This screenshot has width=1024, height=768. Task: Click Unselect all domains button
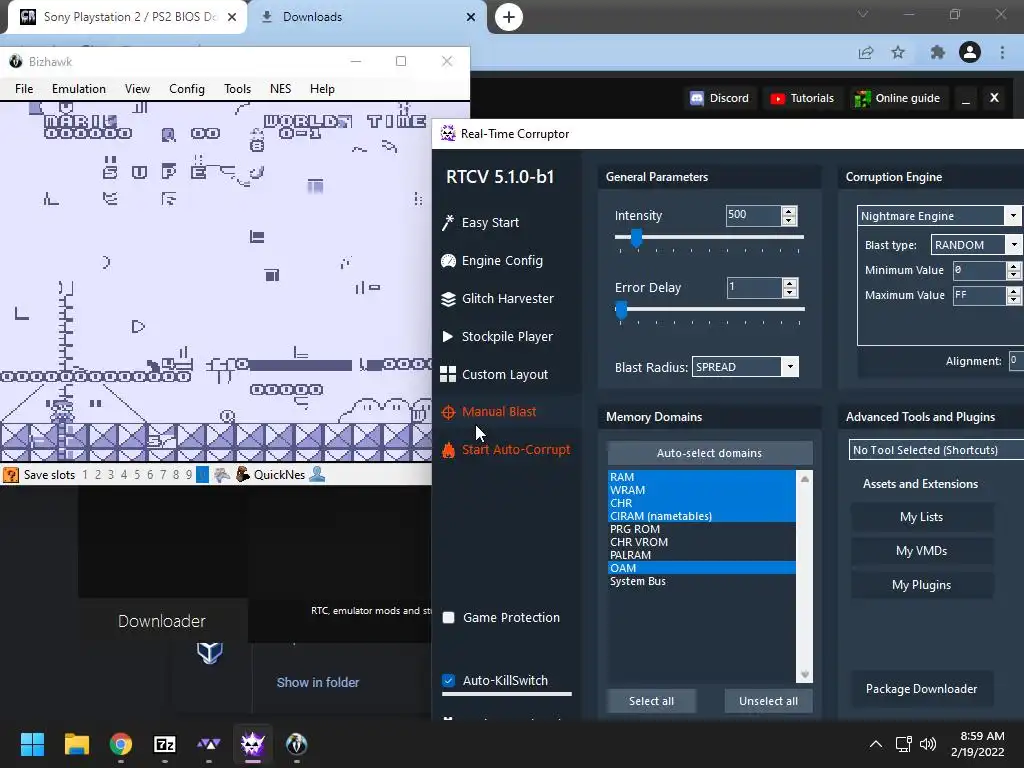pos(769,701)
